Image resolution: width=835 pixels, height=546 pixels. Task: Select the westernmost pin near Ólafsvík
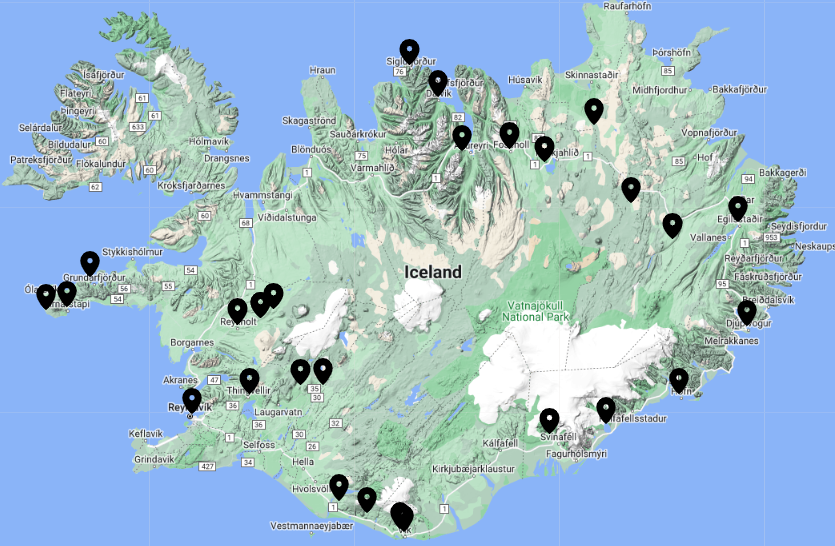(x=46, y=295)
